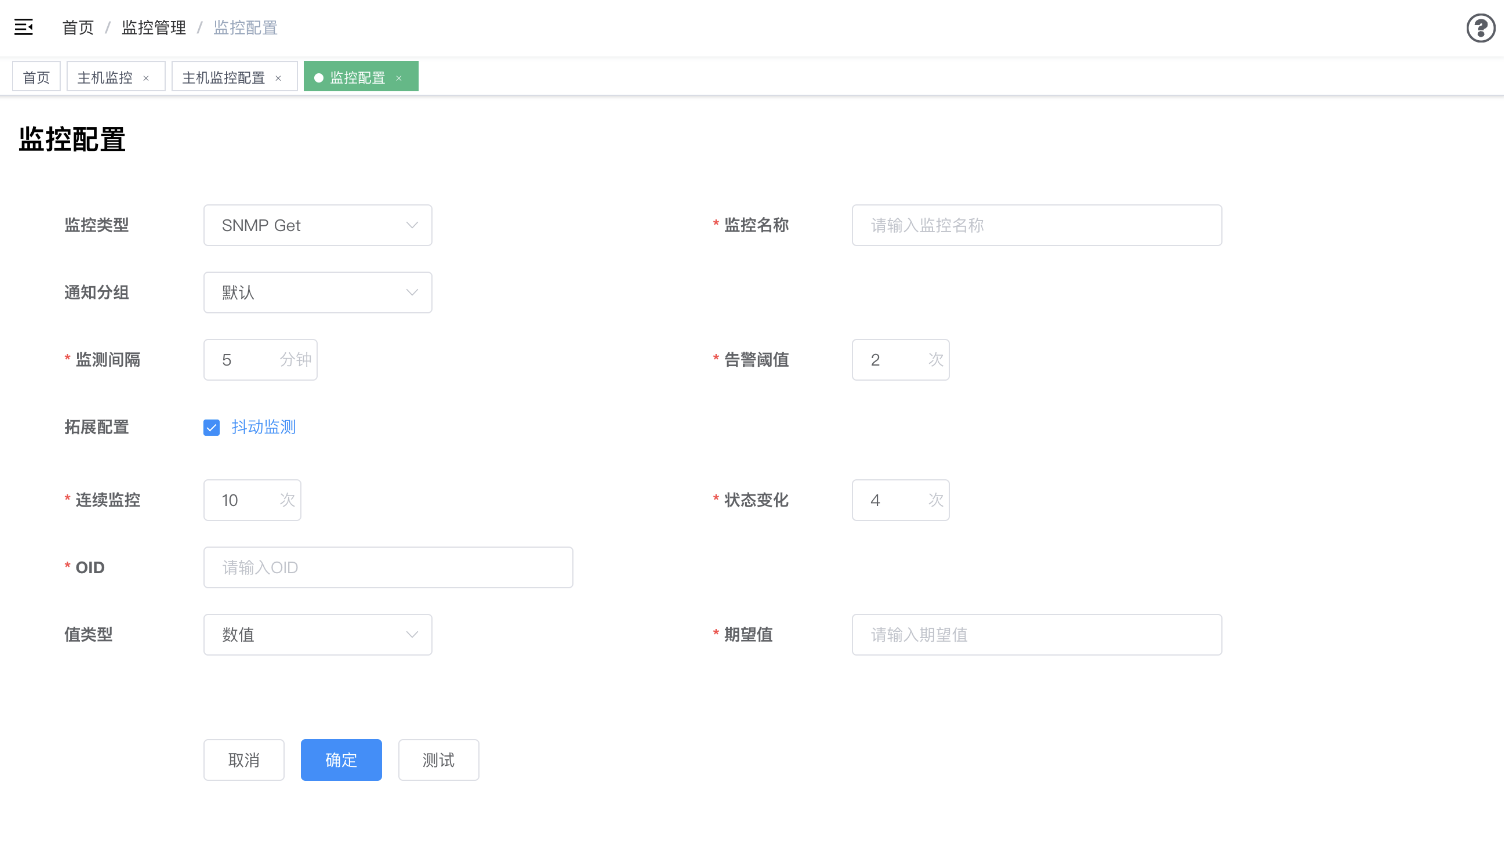This screenshot has height=856, width=1504.
Task: Open help via the question mark icon
Action: [1481, 28]
